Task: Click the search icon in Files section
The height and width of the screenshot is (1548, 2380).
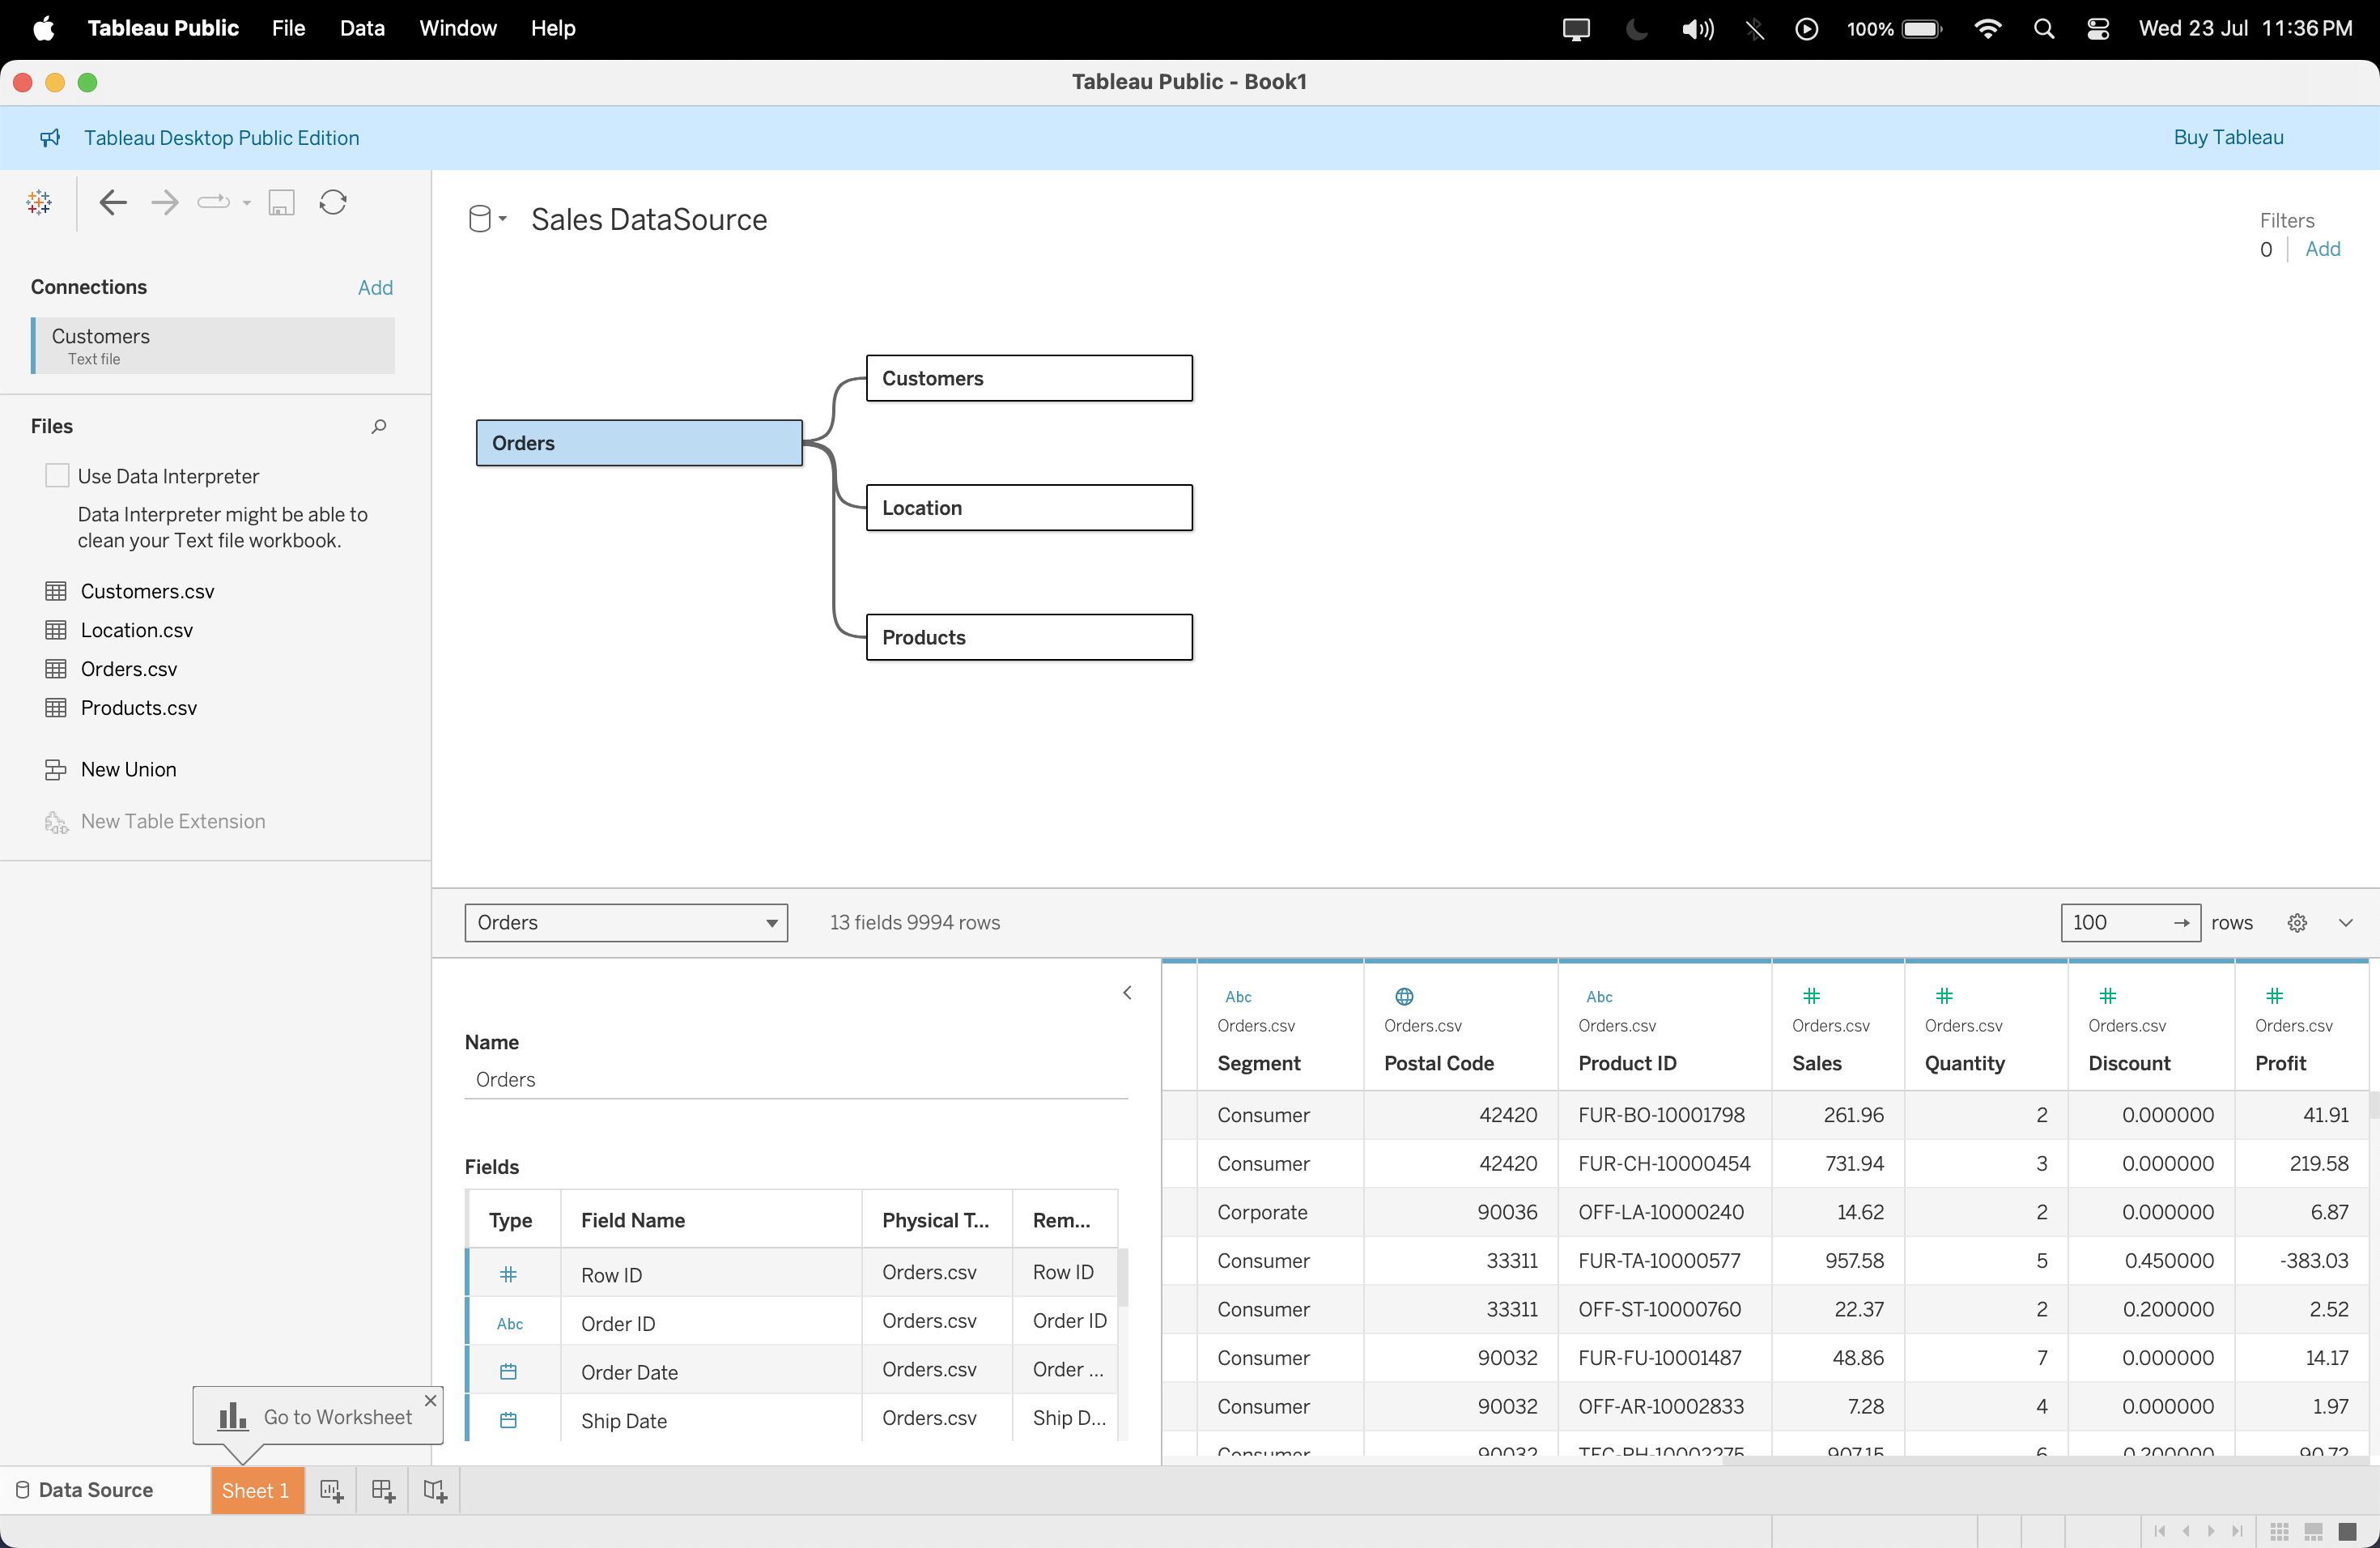Action: click(x=379, y=427)
